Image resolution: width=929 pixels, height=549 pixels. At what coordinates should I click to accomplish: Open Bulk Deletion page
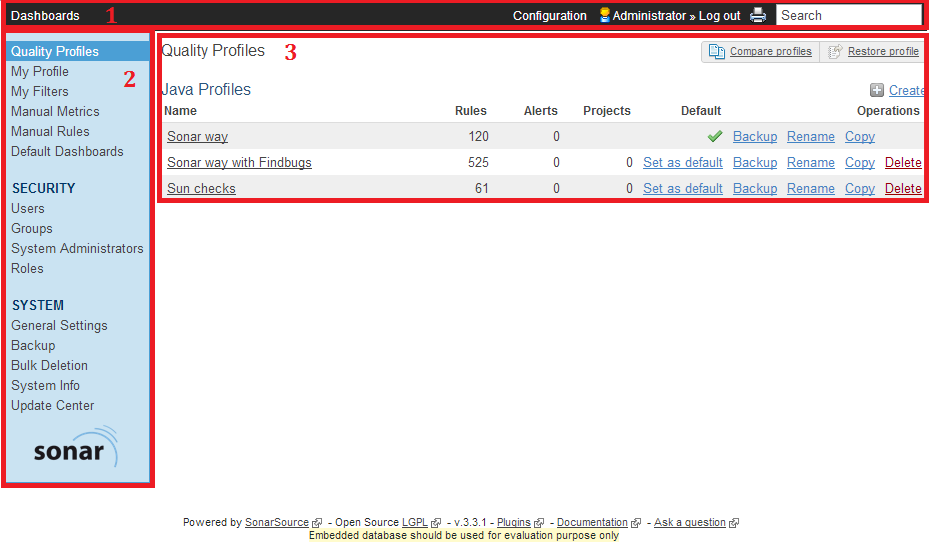(x=49, y=365)
